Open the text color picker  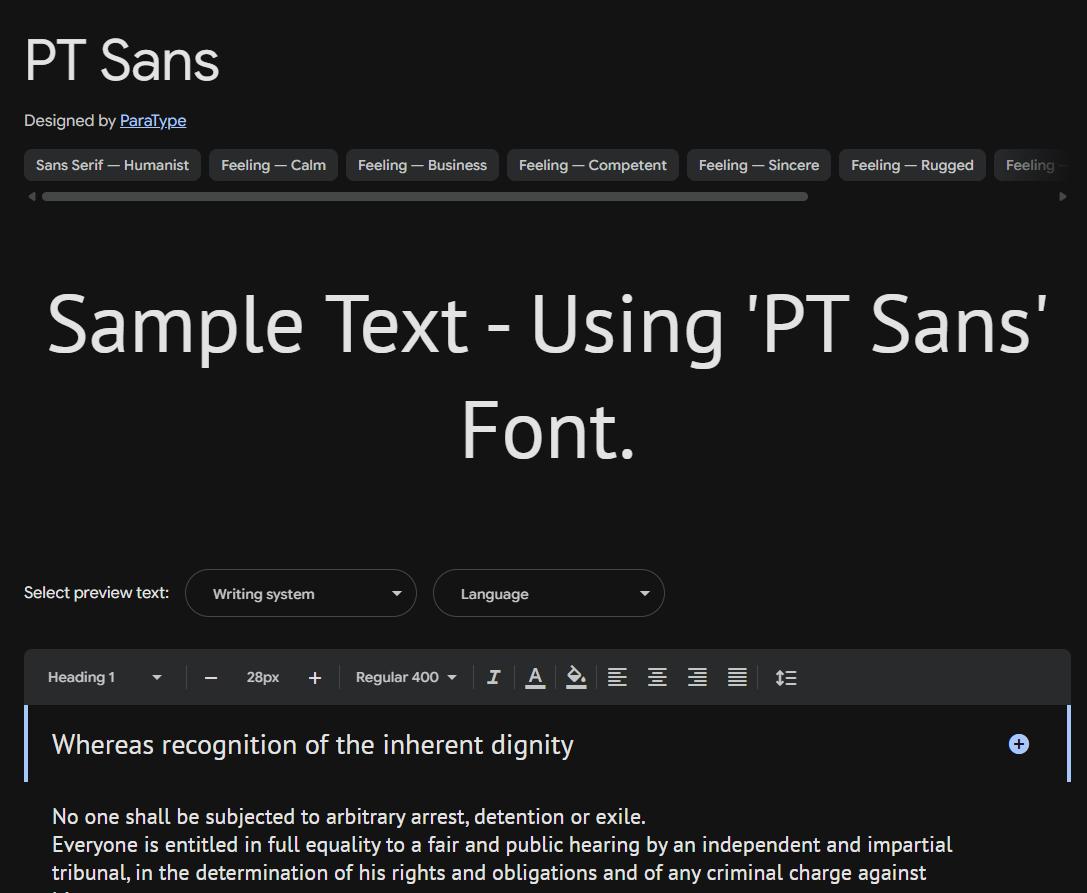[x=534, y=677]
